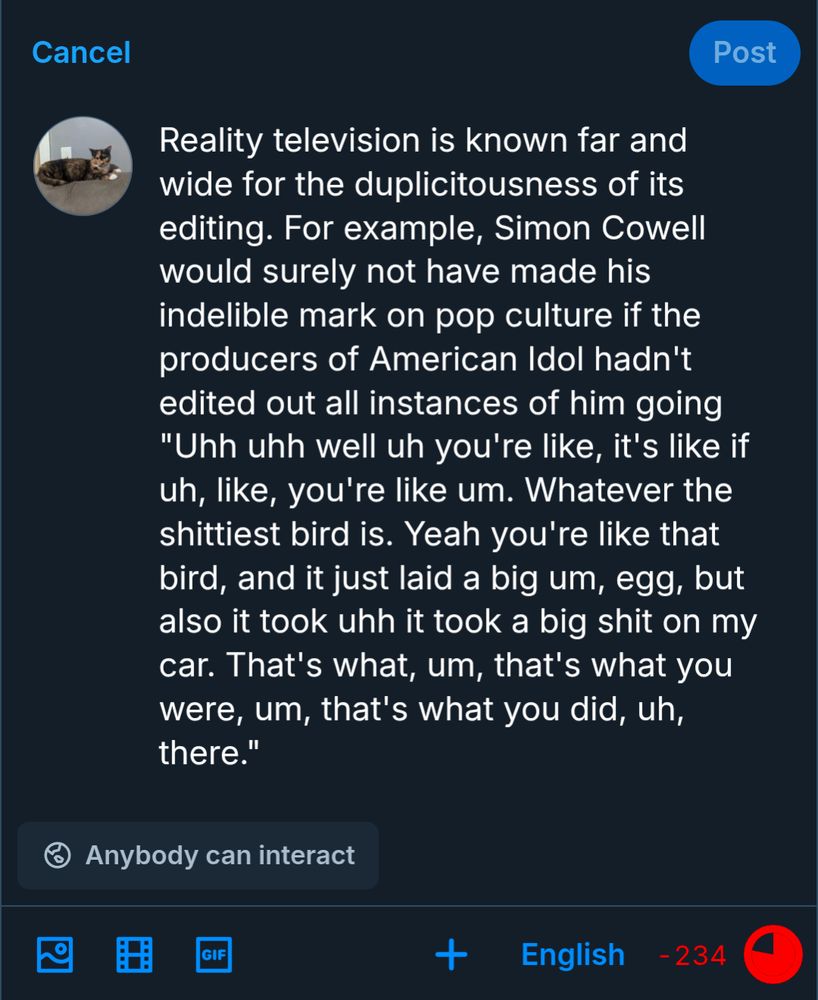
Task: Click the cat profile avatar
Action: coord(83,166)
